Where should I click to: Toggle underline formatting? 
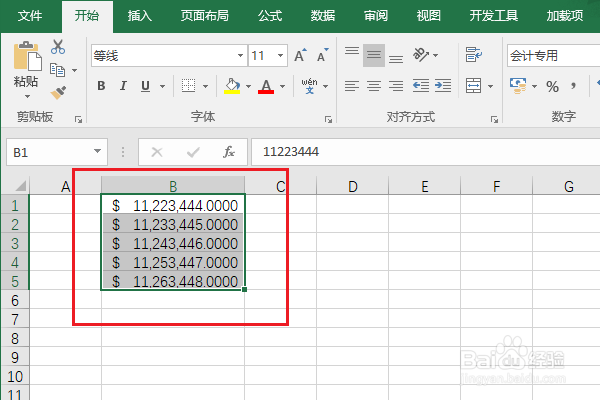145,86
